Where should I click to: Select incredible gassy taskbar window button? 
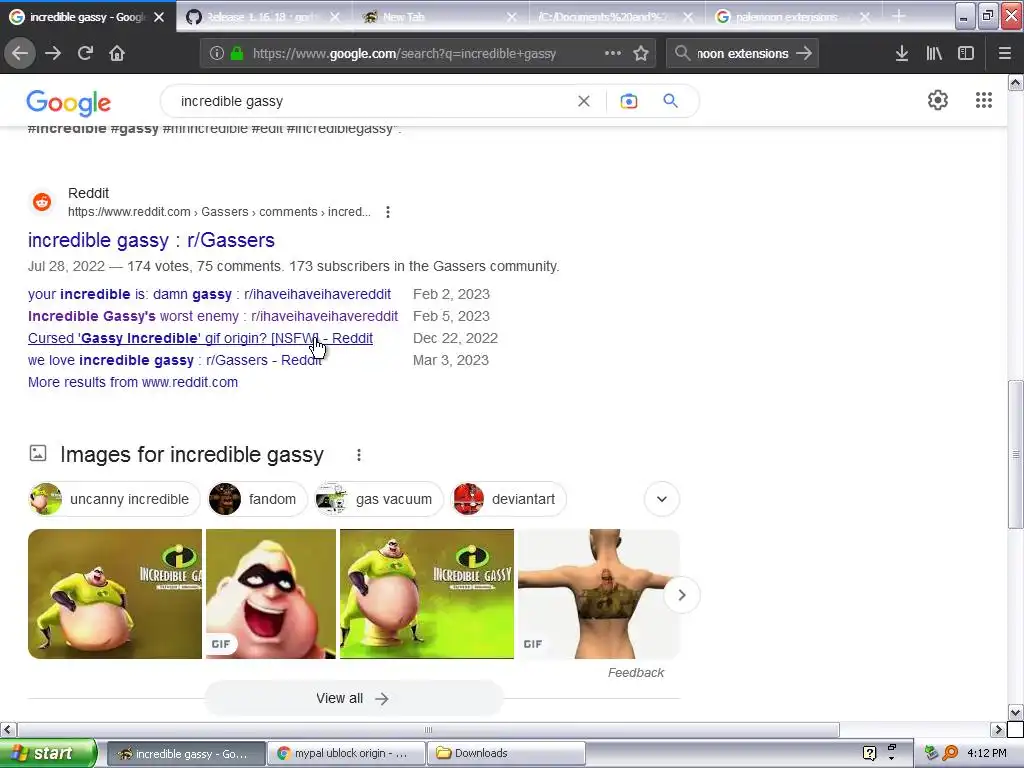point(186,754)
